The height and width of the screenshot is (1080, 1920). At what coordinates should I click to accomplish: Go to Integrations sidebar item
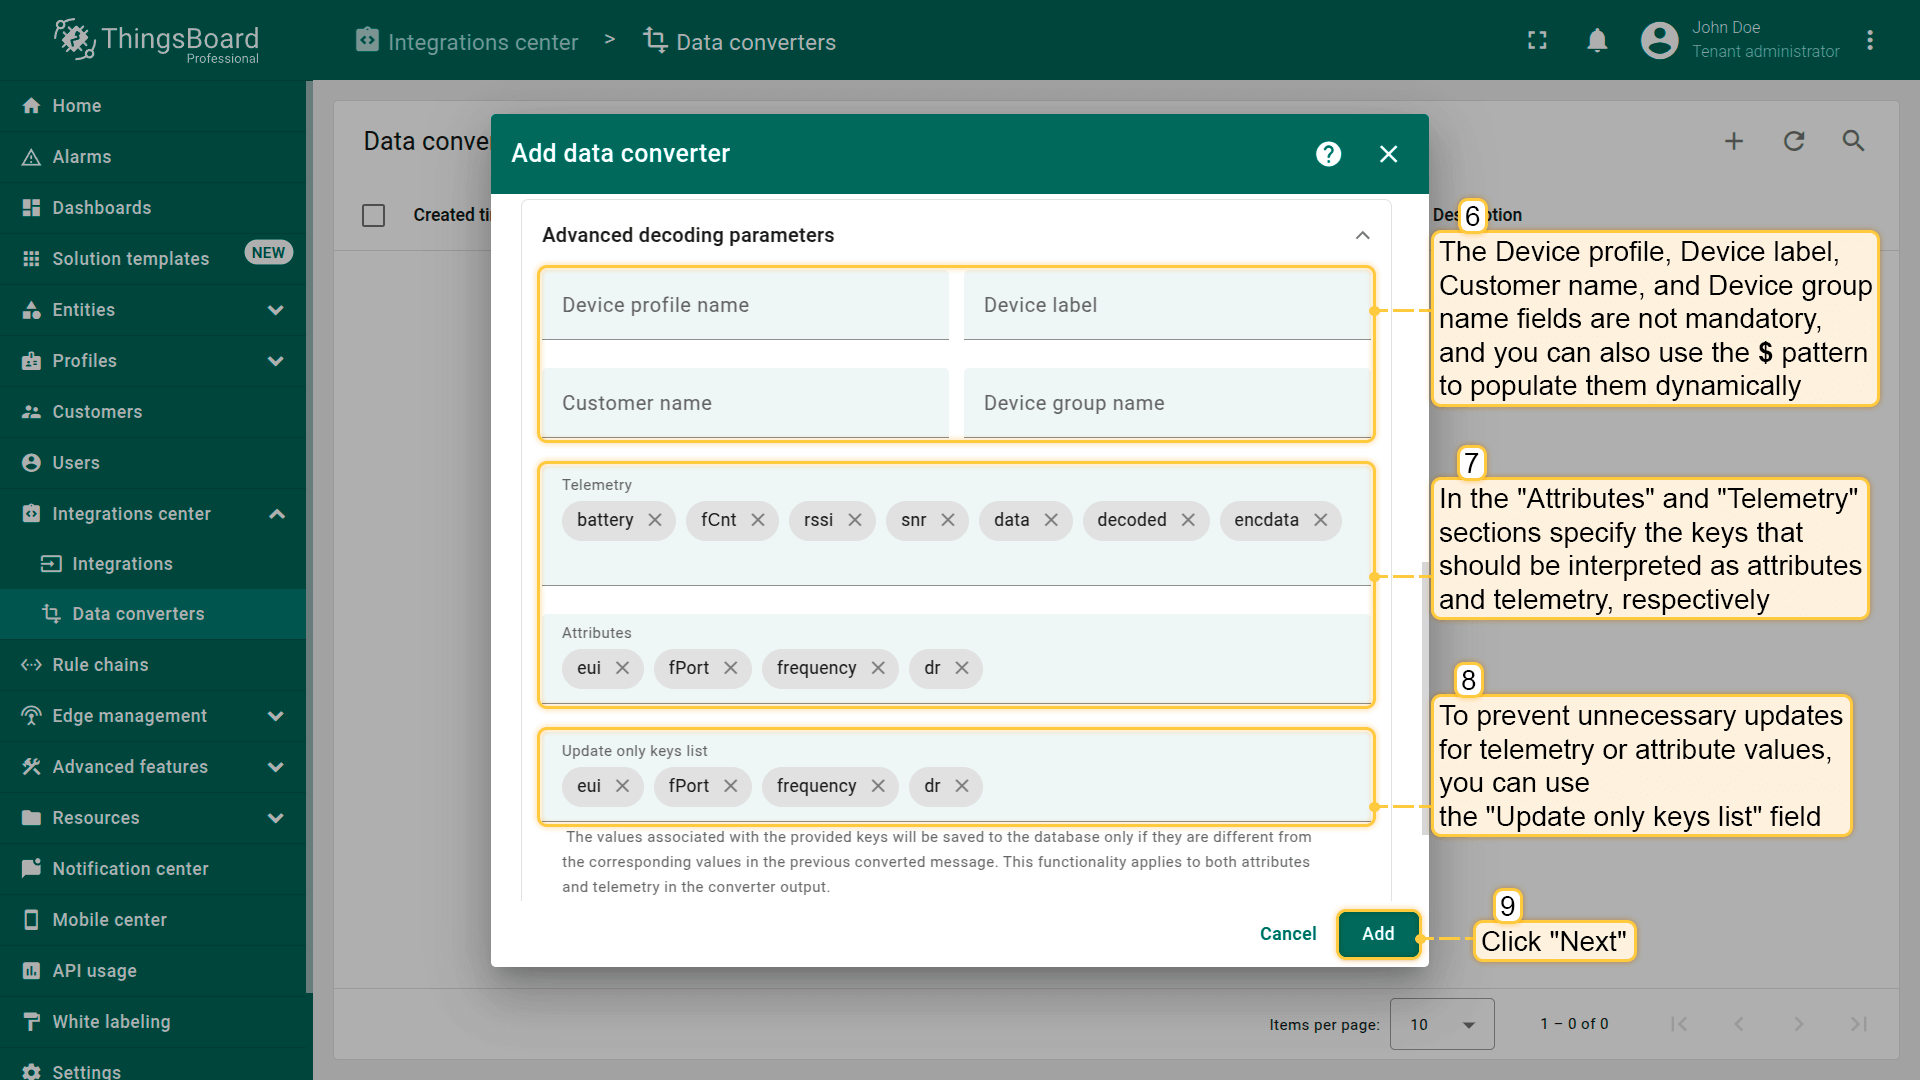122,564
